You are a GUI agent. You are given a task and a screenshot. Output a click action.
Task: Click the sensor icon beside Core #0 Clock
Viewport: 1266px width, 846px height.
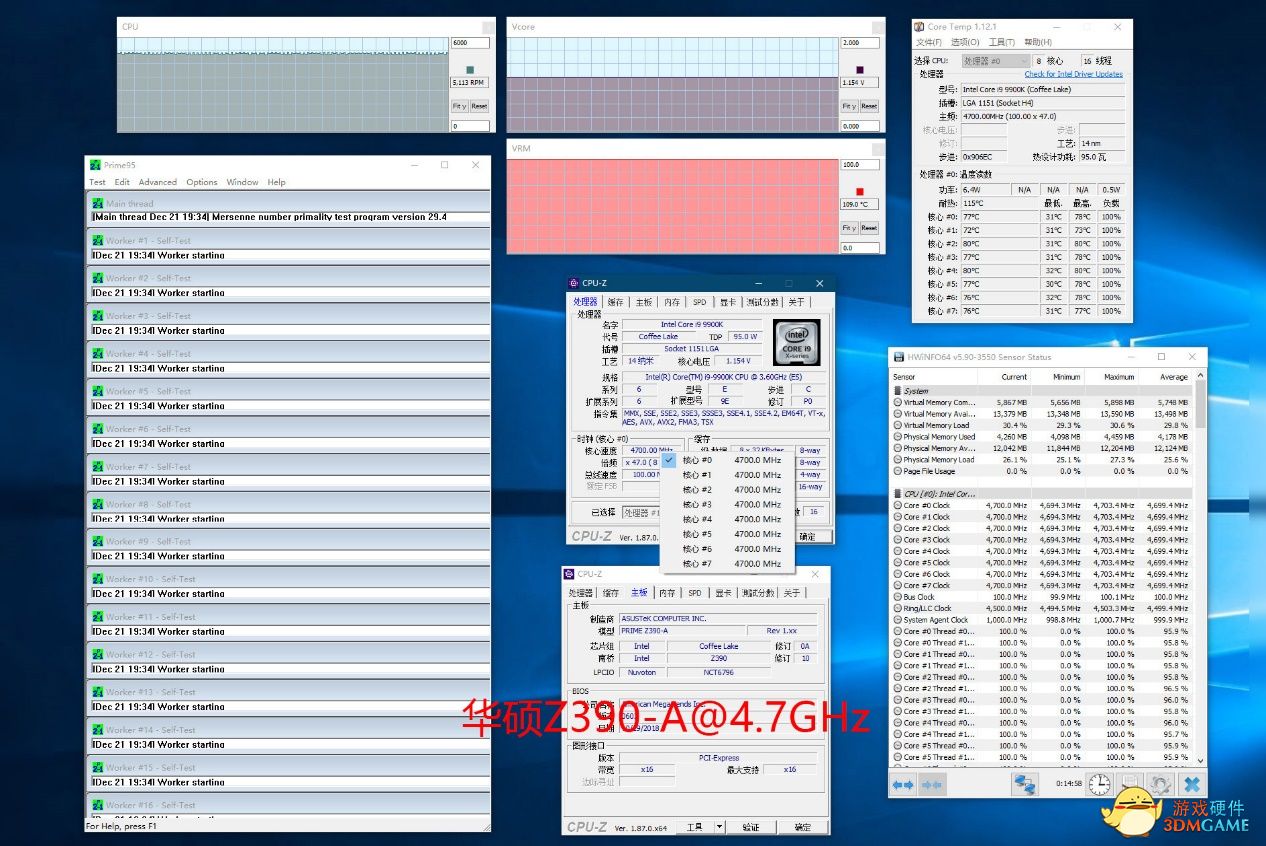coord(897,506)
